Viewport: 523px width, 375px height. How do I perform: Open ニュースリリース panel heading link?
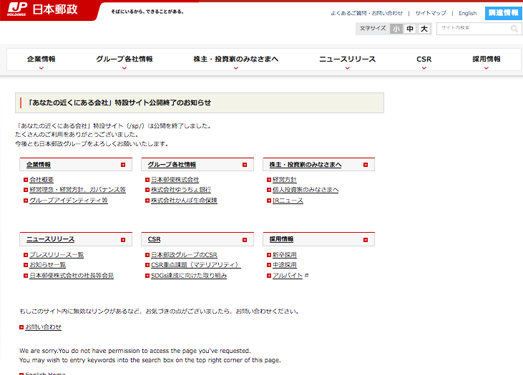click(x=50, y=240)
